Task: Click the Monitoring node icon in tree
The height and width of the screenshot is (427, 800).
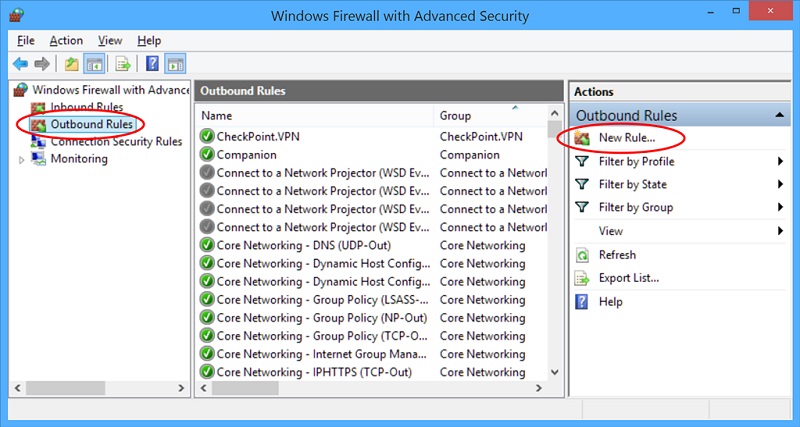Action: [39, 159]
